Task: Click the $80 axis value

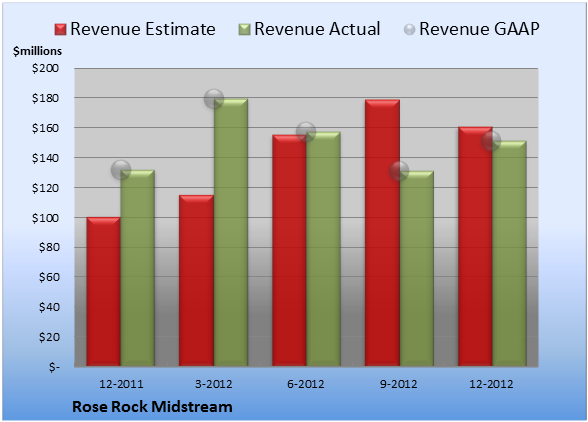Action: click(49, 248)
